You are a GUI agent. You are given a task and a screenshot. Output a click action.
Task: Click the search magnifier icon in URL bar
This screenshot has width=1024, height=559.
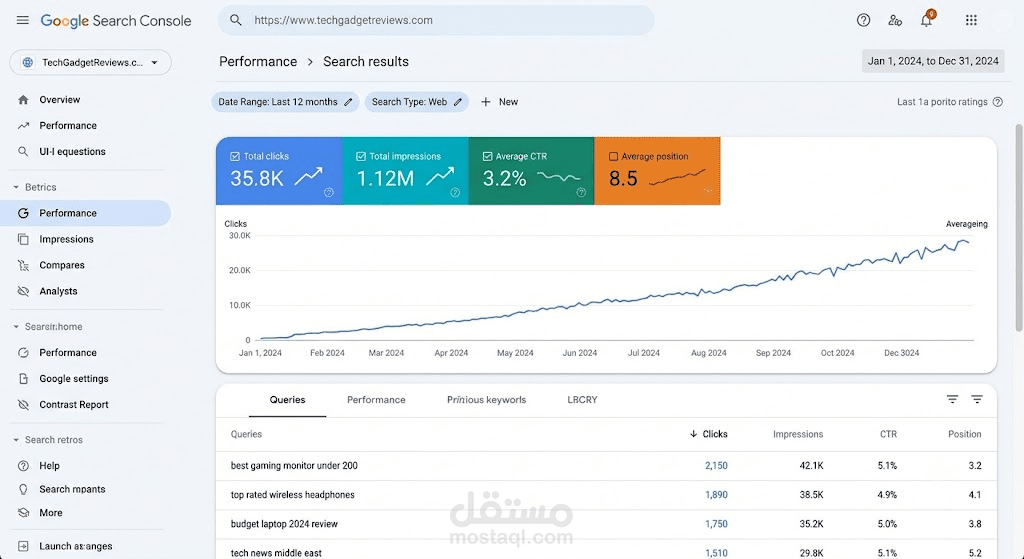(x=236, y=20)
